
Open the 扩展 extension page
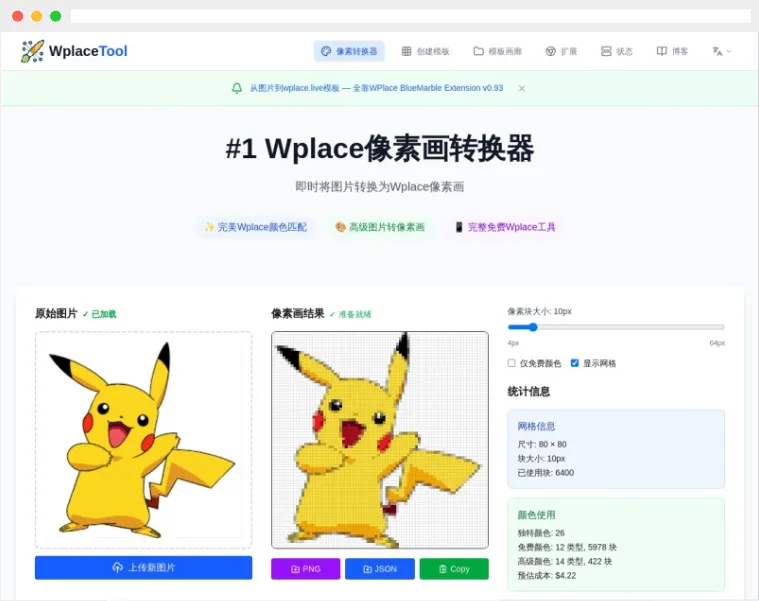pyautogui.click(x=561, y=51)
